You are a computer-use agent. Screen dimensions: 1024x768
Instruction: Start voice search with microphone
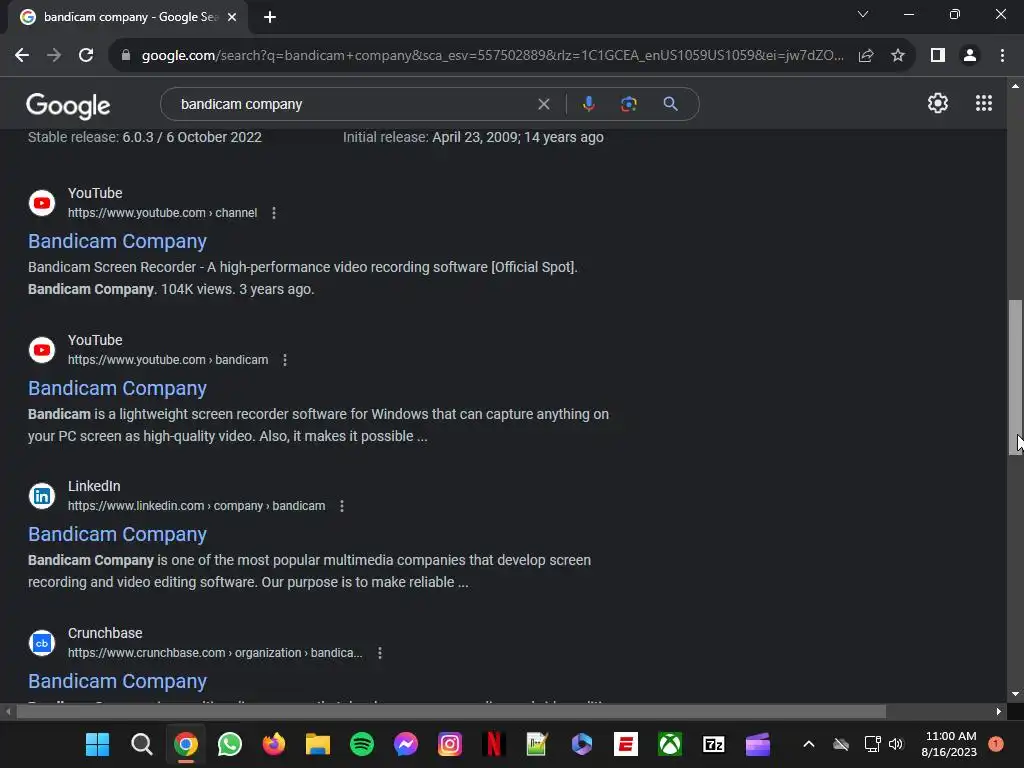click(x=588, y=104)
